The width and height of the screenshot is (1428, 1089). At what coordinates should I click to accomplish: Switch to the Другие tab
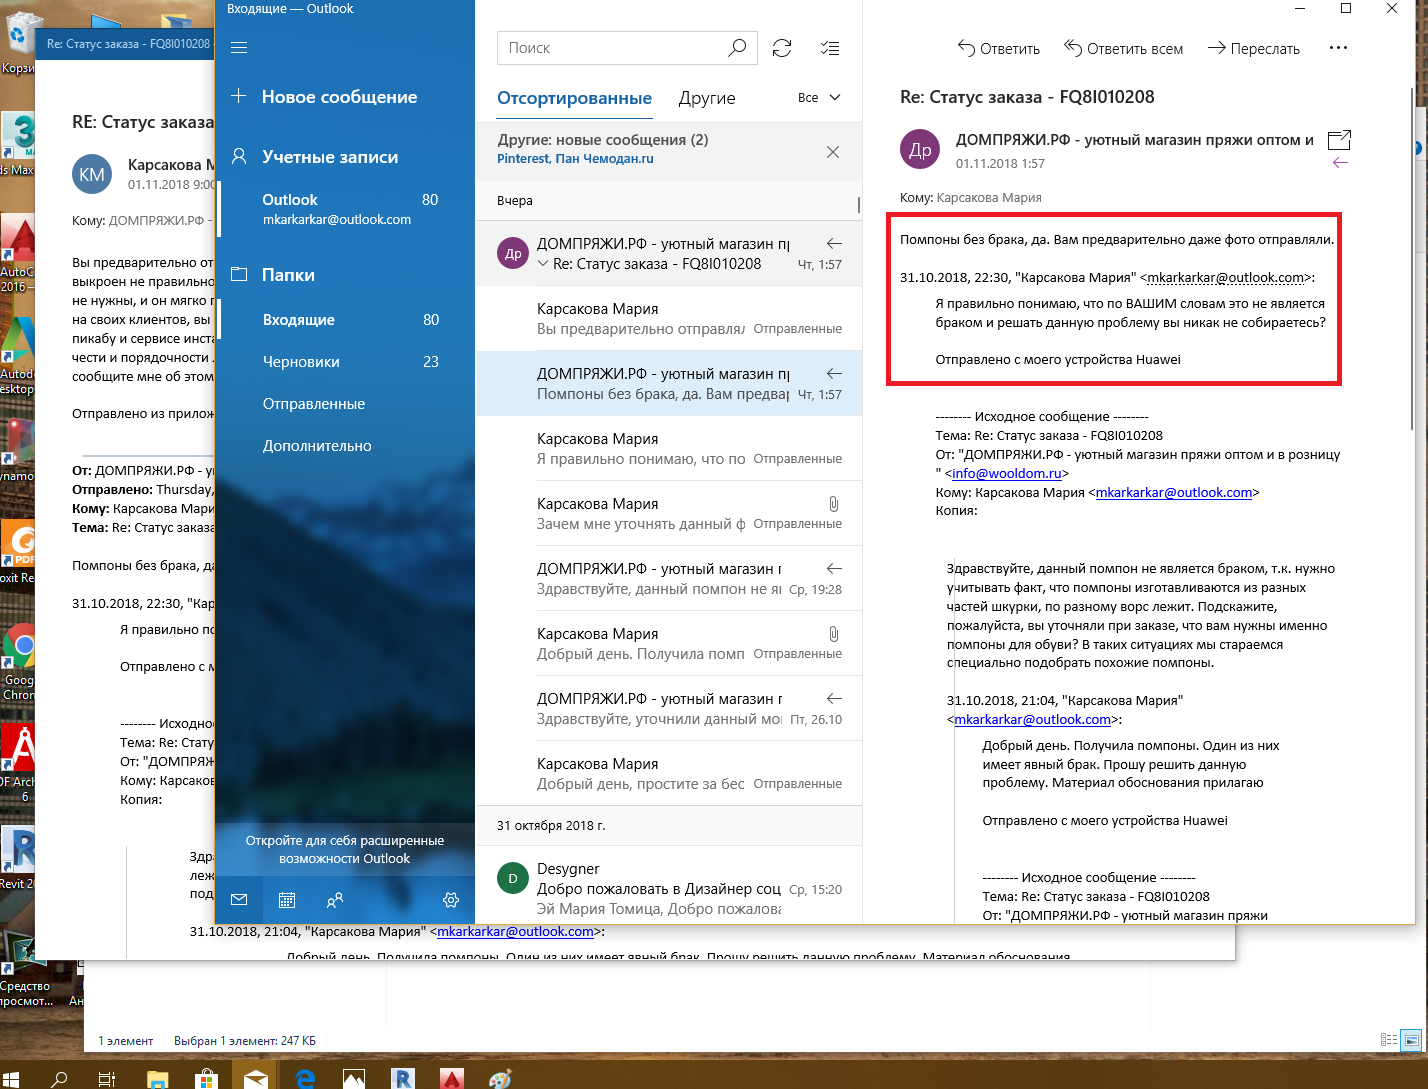point(707,98)
